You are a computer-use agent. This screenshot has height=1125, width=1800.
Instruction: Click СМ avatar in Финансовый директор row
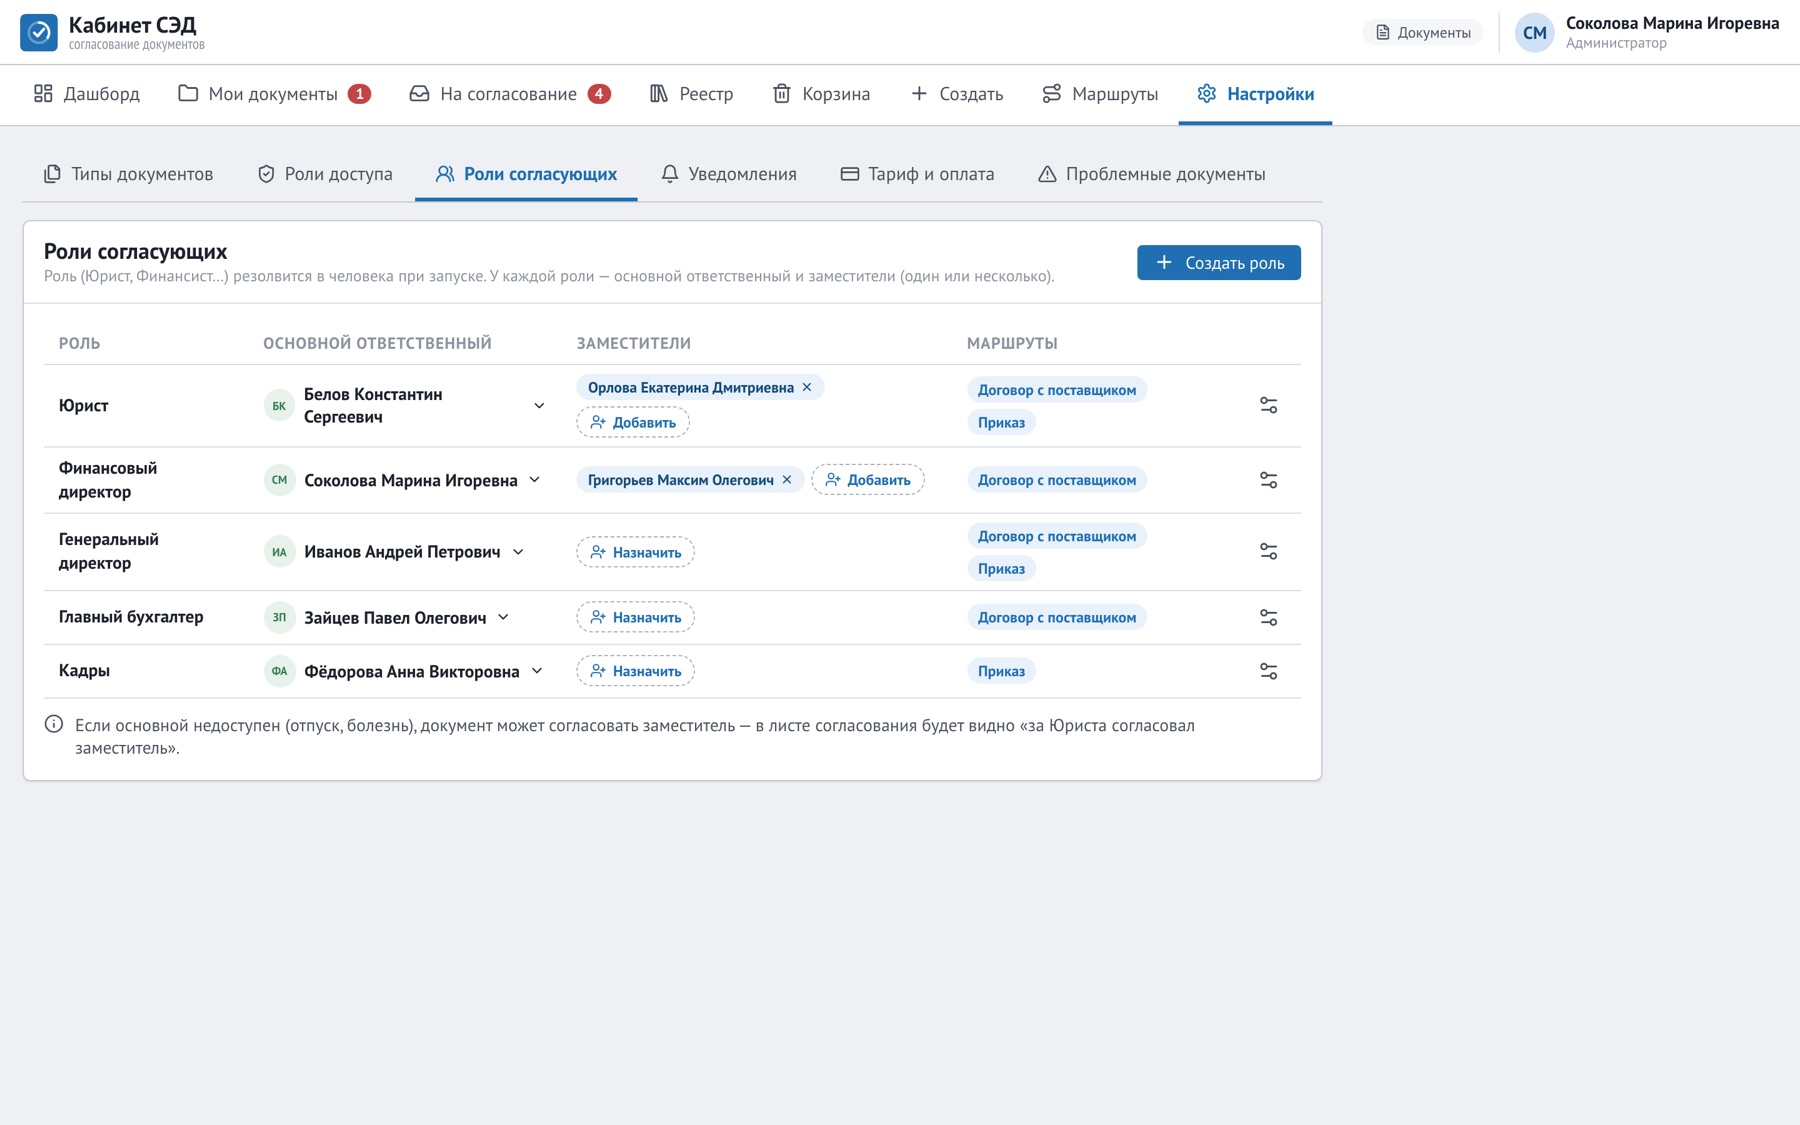pos(279,480)
